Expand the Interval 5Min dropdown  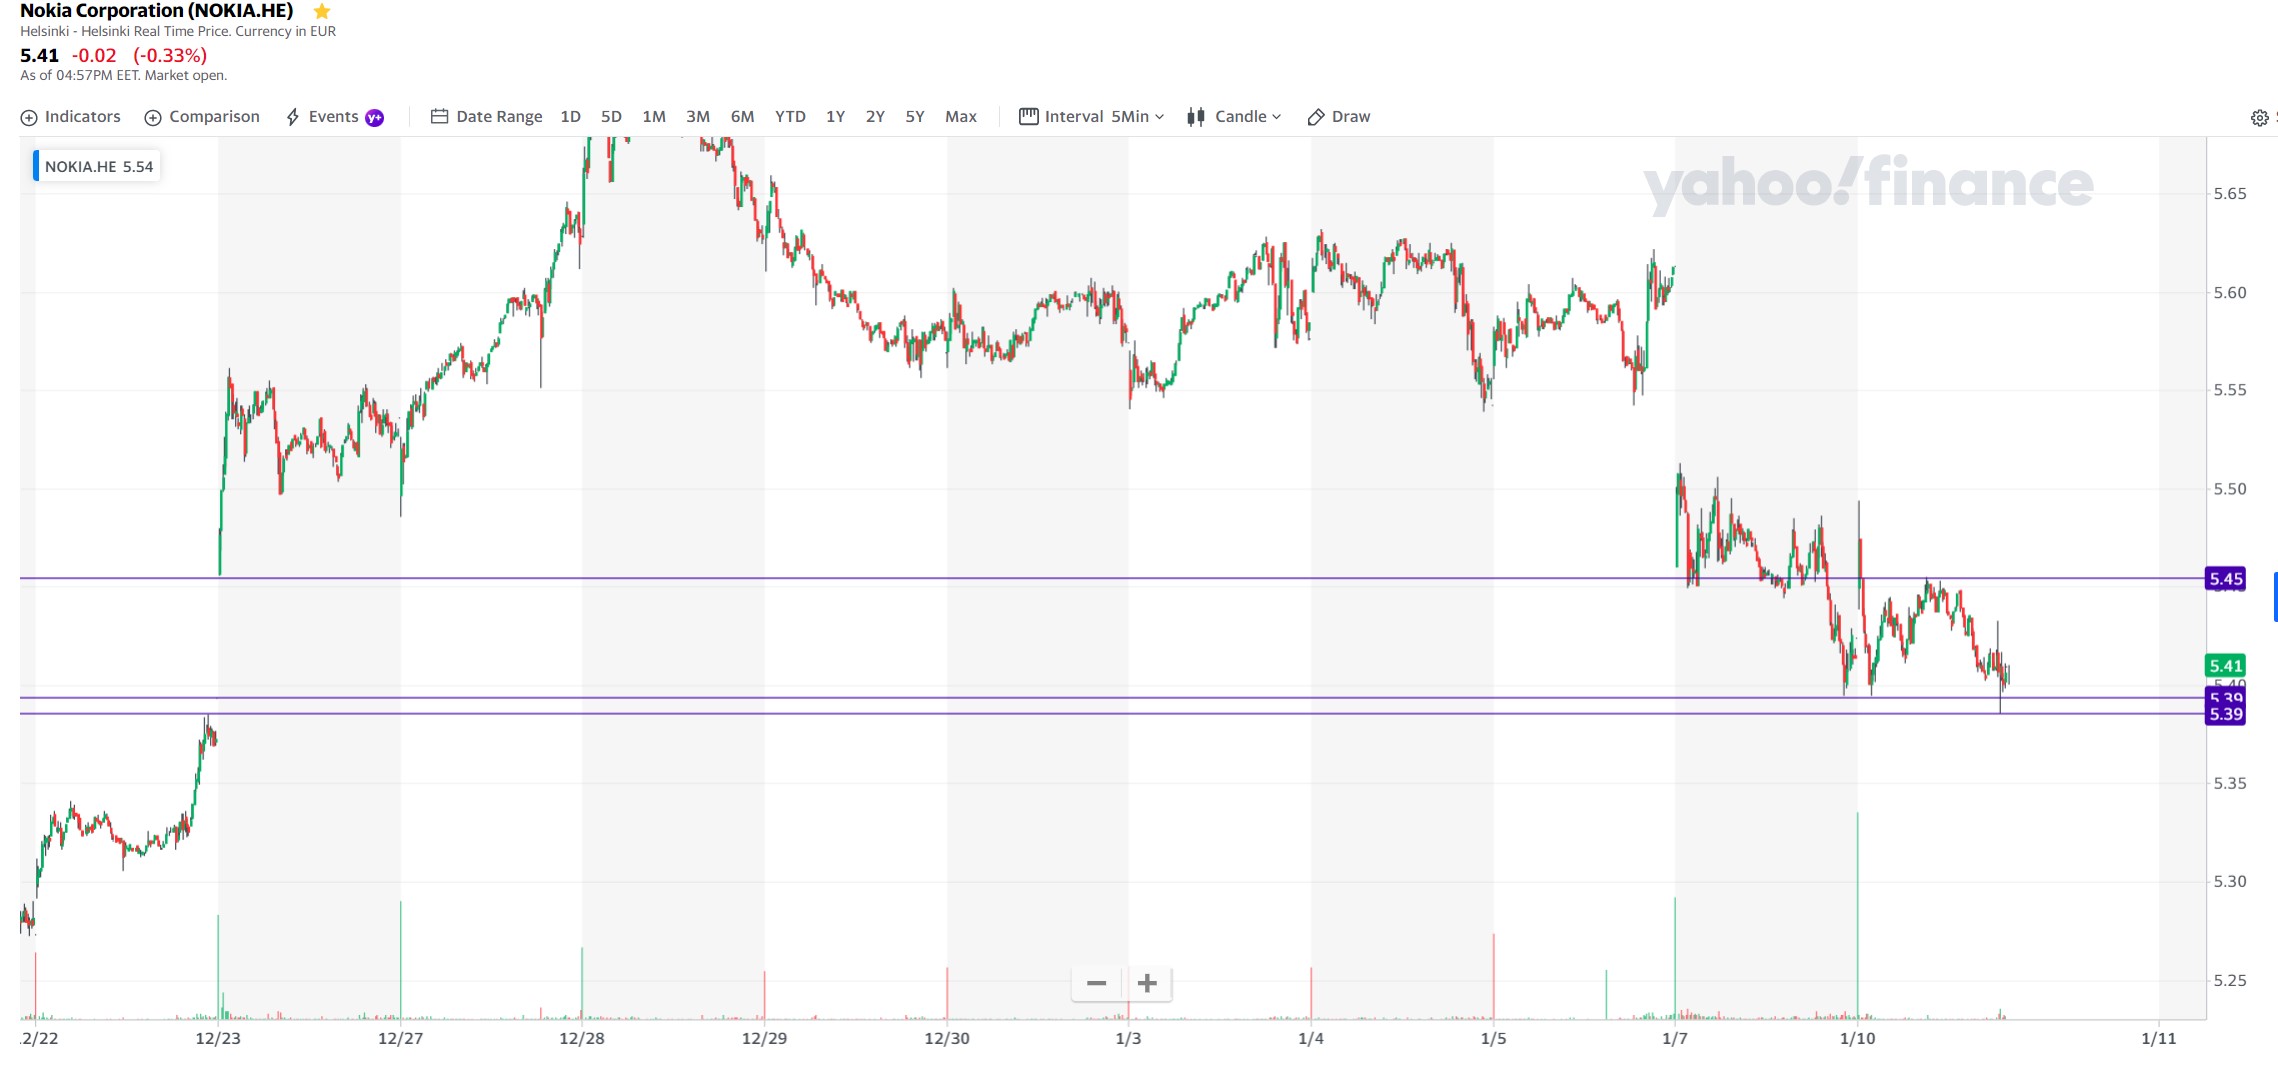click(1092, 117)
